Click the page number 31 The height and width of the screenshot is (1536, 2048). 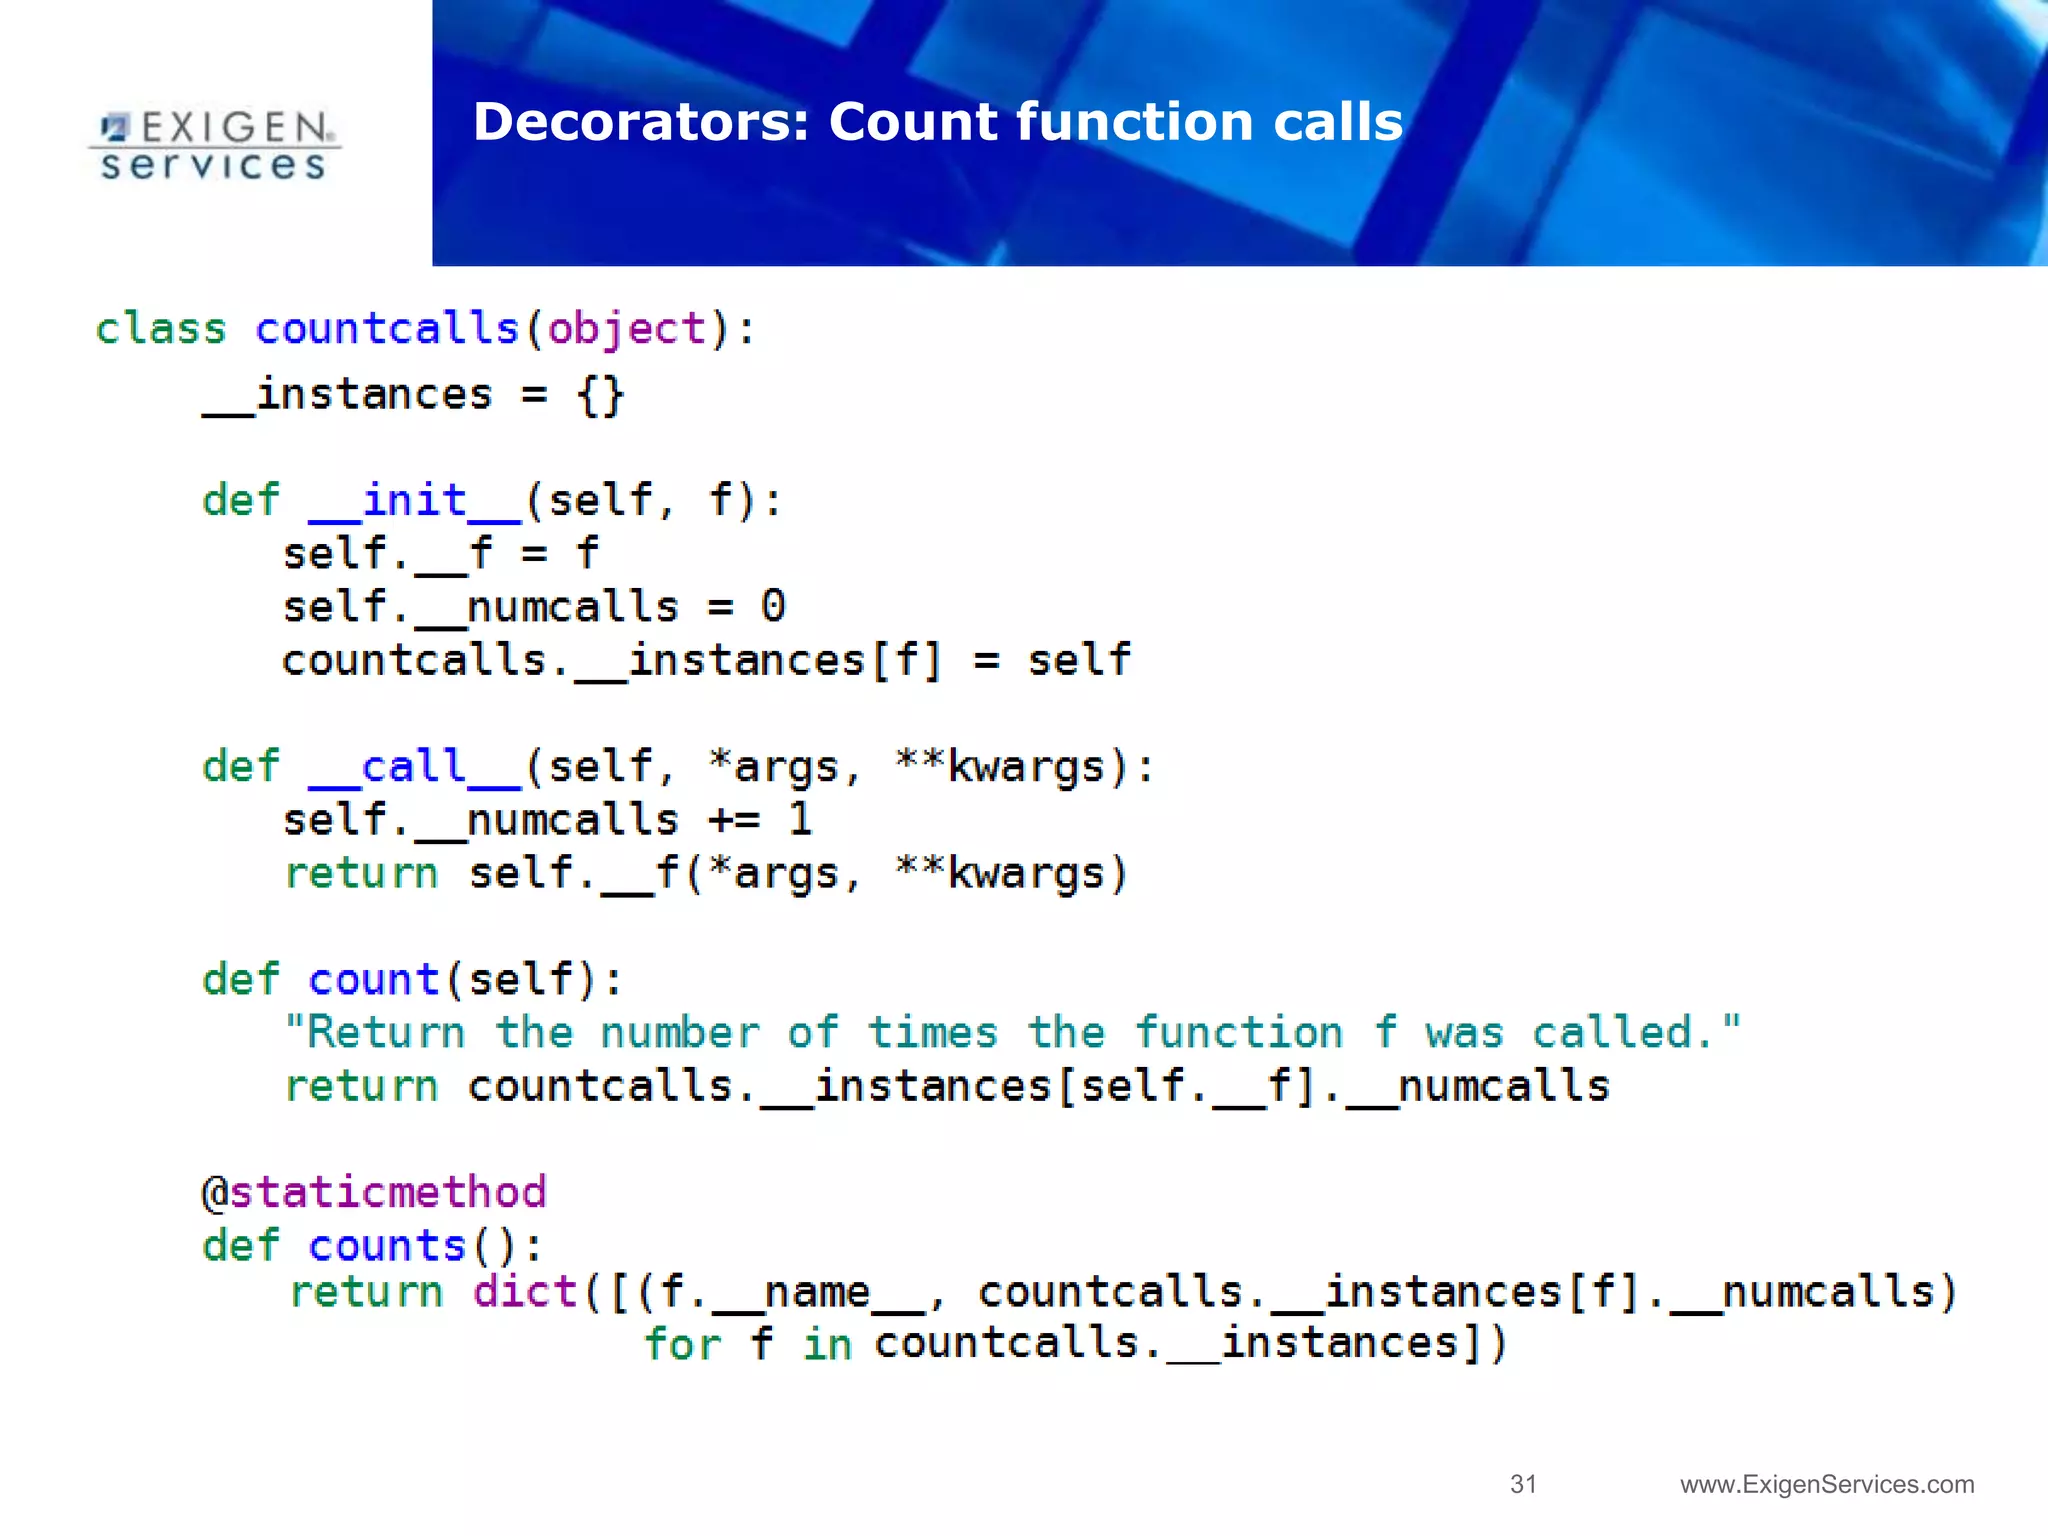pos(1522,1484)
